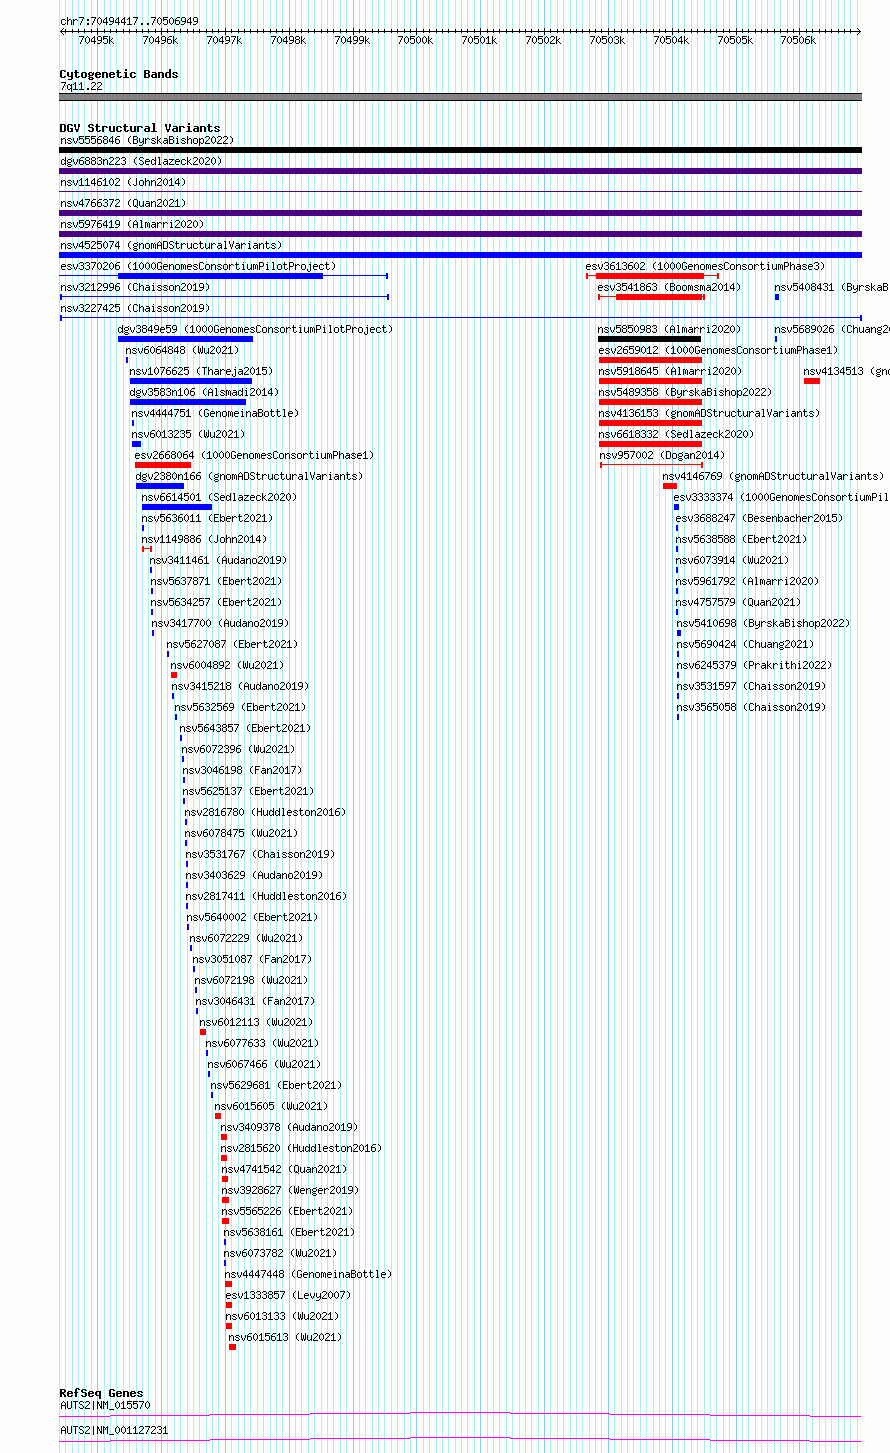The width and height of the screenshot is (890, 1453).
Task: Click the nsv3212996 (Chaisson2019) label
Action: [134, 287]
